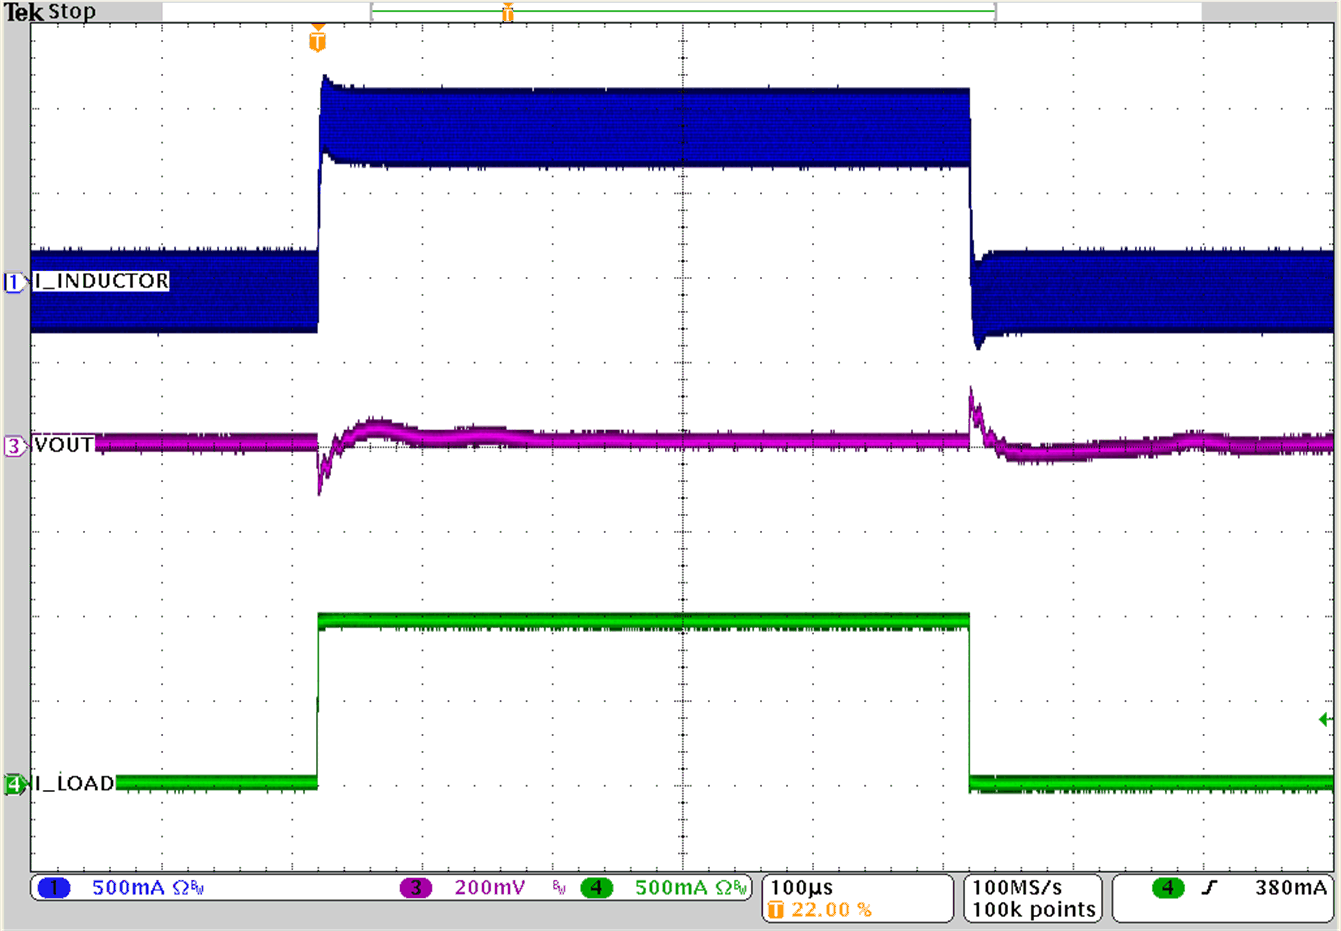Click the trigger source channel 4 badge
Screen dimensions: 1341x931
pos(1167,887)
